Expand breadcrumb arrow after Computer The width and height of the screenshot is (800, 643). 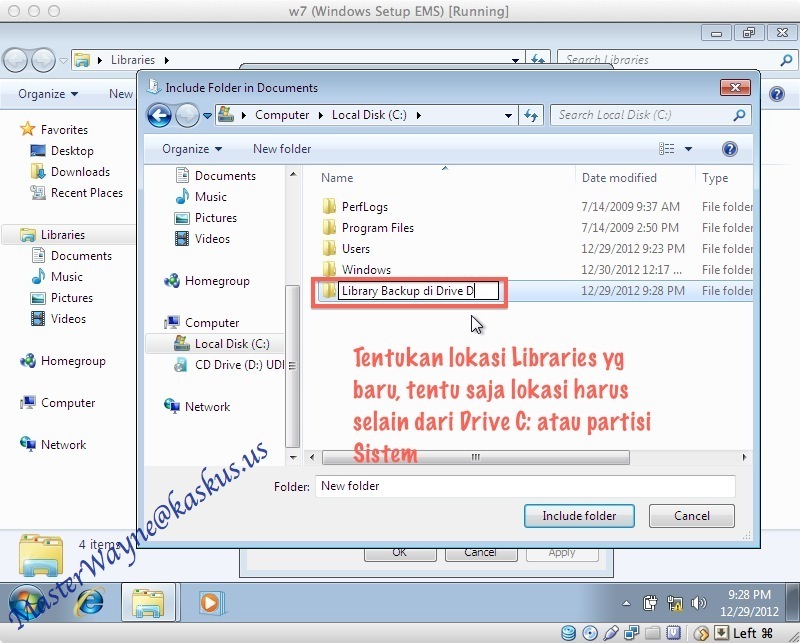[321, 116]
